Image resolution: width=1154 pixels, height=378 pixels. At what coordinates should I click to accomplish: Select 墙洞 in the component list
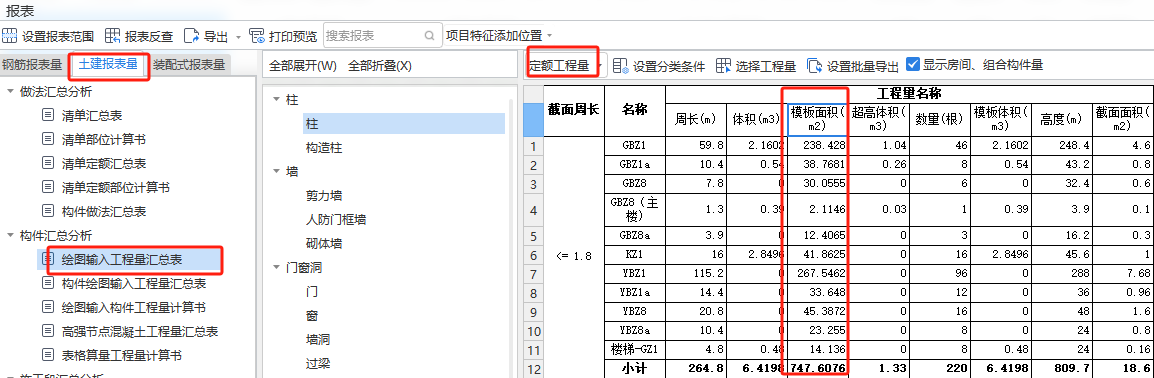(318, 340)
